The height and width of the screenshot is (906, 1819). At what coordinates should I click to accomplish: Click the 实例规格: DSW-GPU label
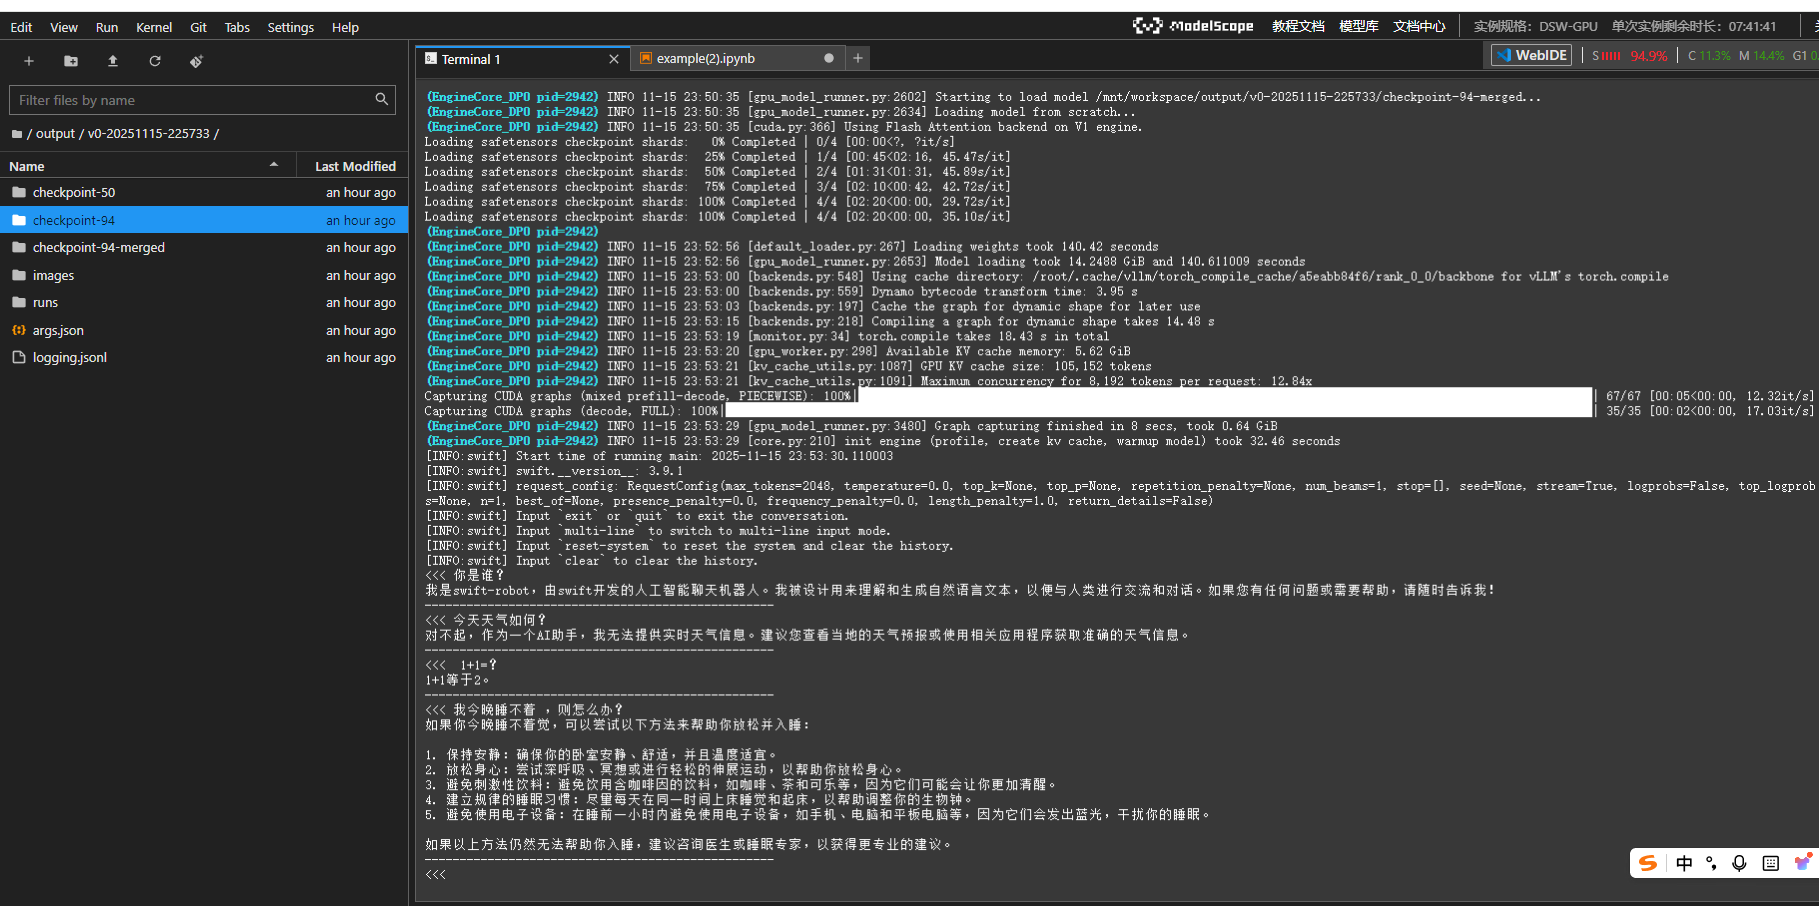pyautogui.click(x=1535, y=26)
